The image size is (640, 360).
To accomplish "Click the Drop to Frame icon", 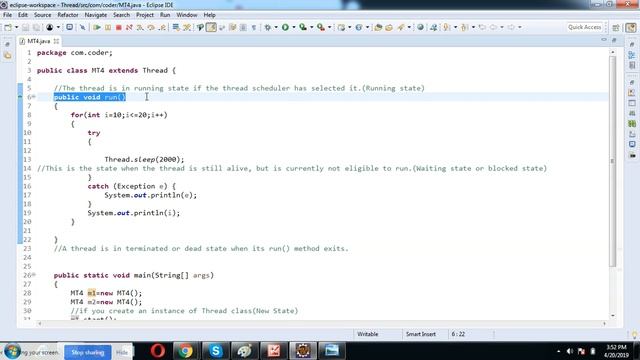I will tap(176, 27).
